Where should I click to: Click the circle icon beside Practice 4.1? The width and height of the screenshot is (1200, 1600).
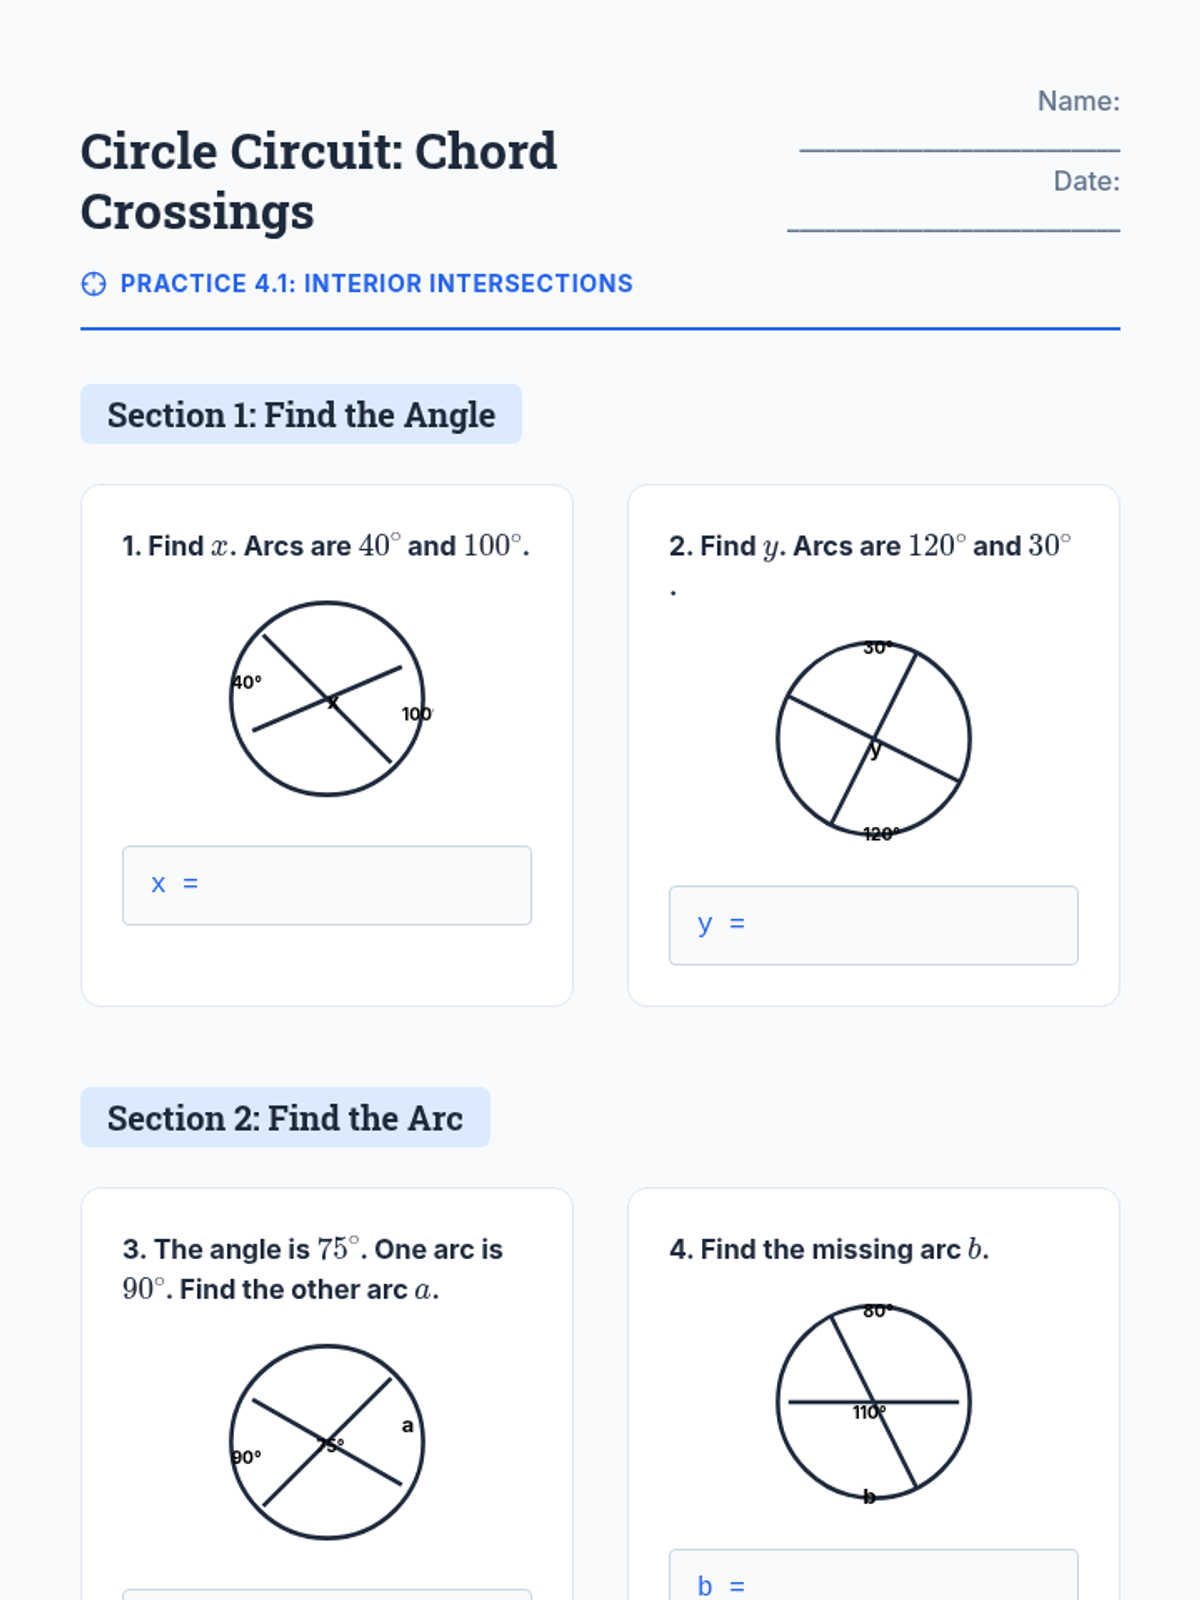pyautogui.click(x=93, y=284)
